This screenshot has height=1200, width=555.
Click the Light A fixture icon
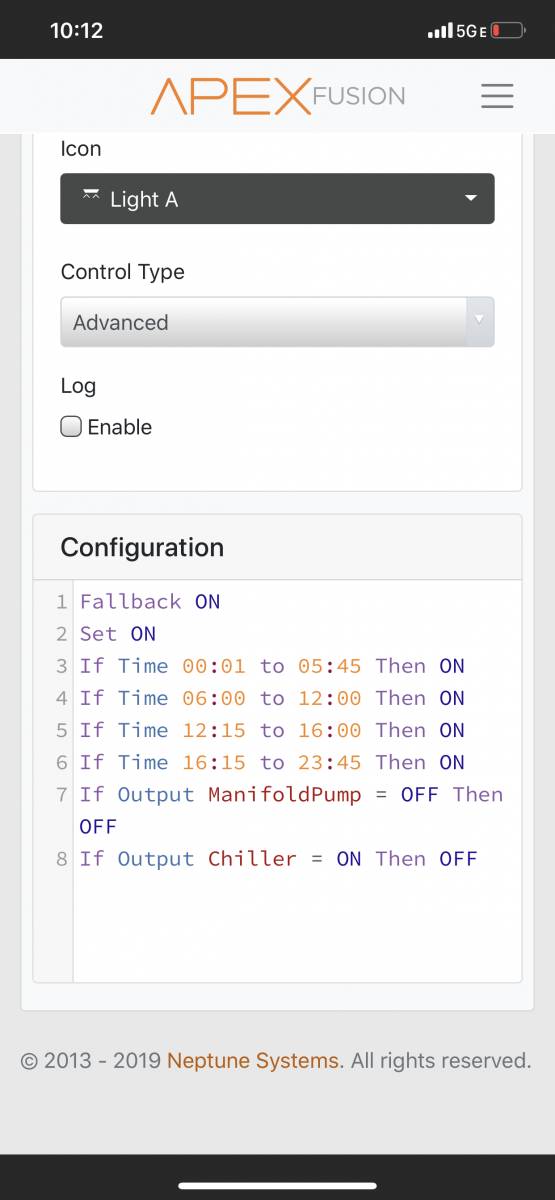pyautogui.click(x=91, y=197)
